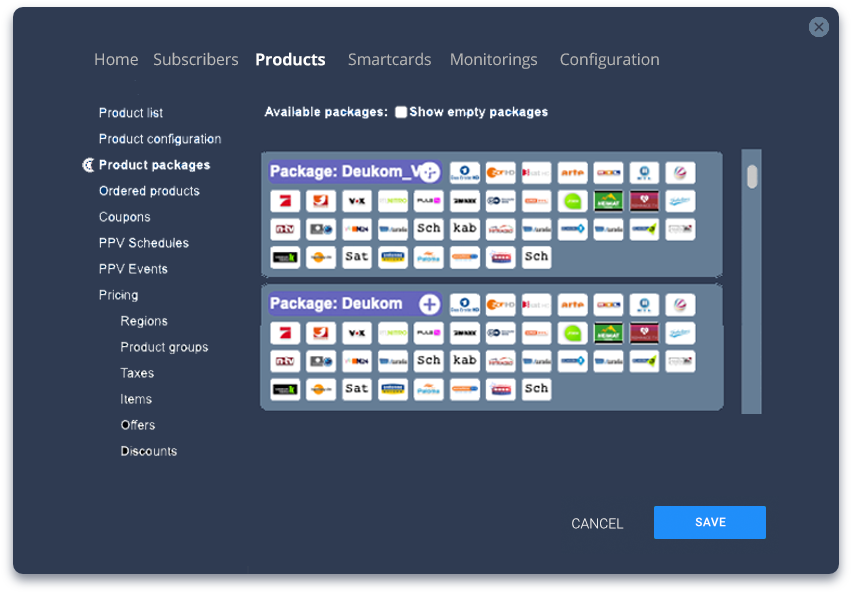Open the Monitorings tab
Viewport: 852px width, 593px height.
pos(493,59)
